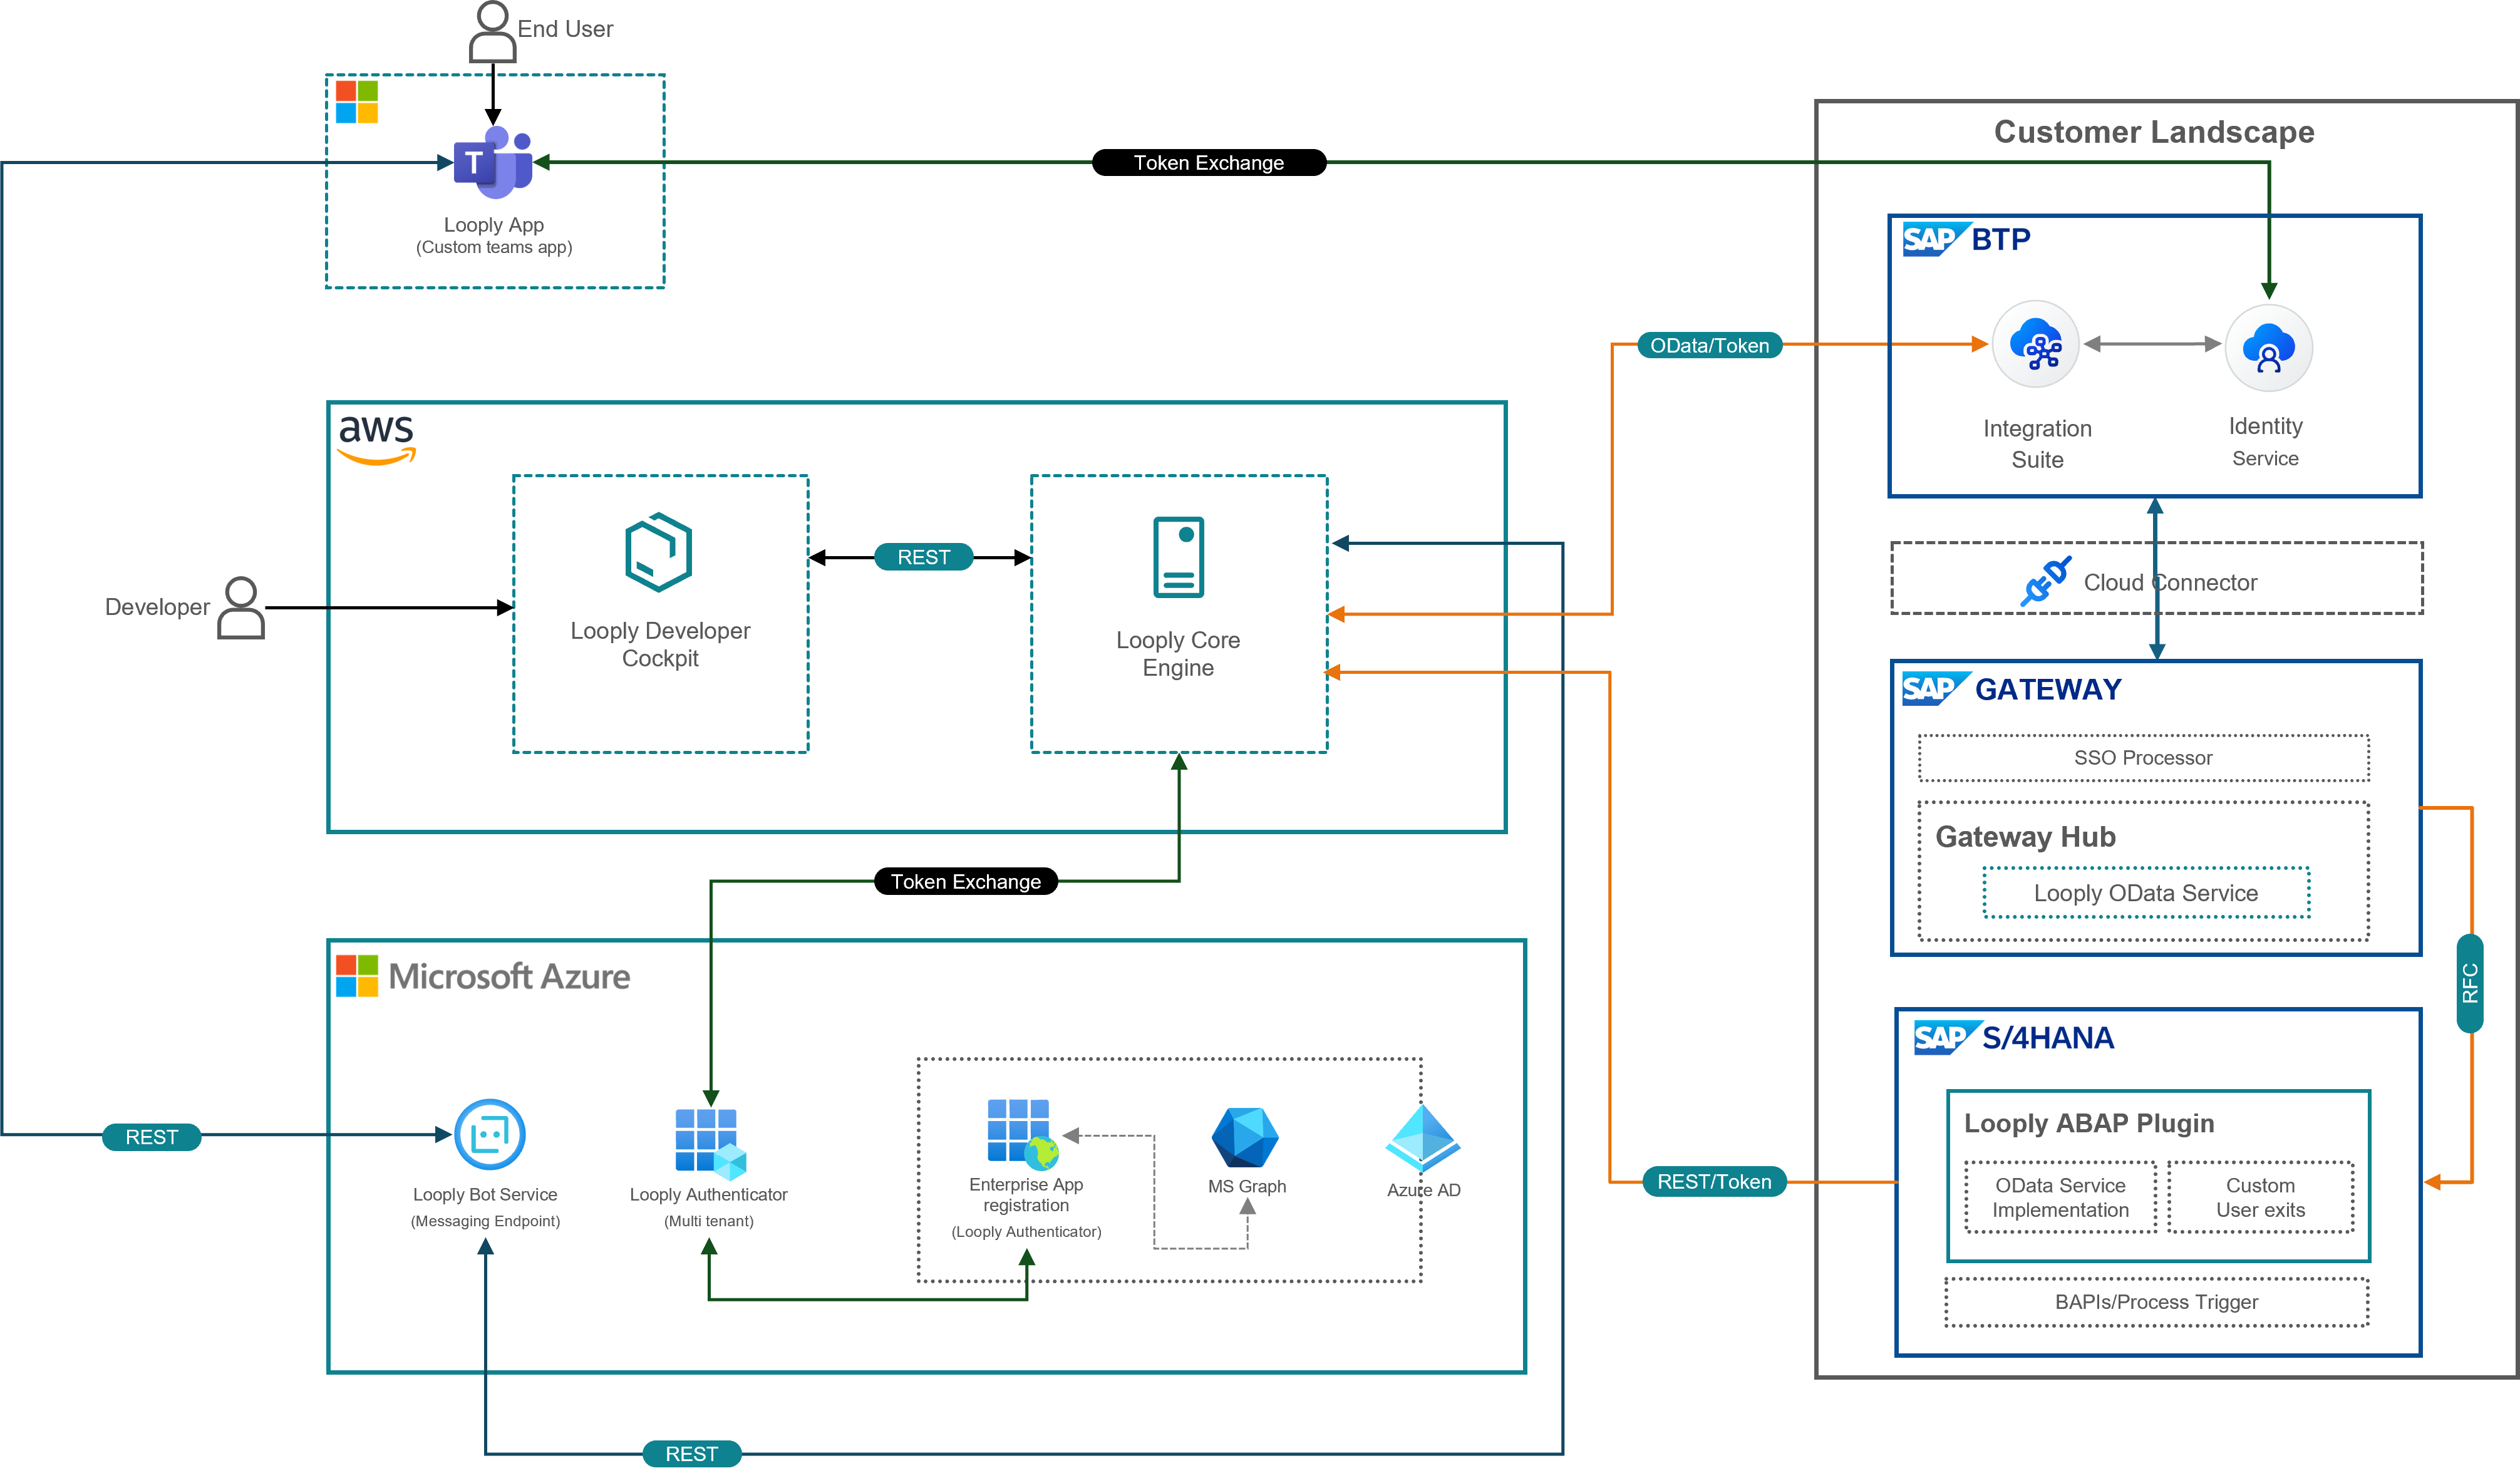Click the Azure AD pyramid icon
2520x1478 pixels.
(1423, 1139)
